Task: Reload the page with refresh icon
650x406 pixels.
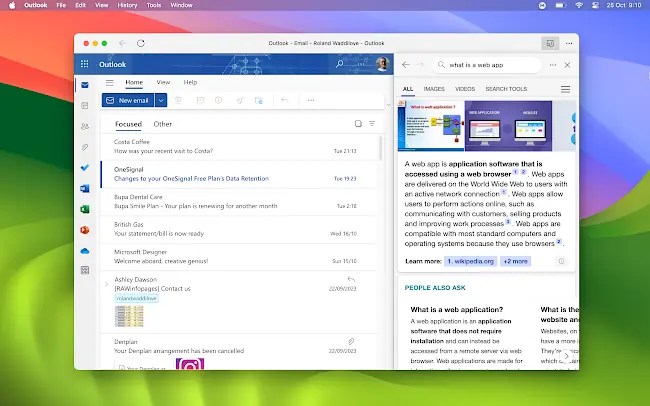Action: (141, 43)
